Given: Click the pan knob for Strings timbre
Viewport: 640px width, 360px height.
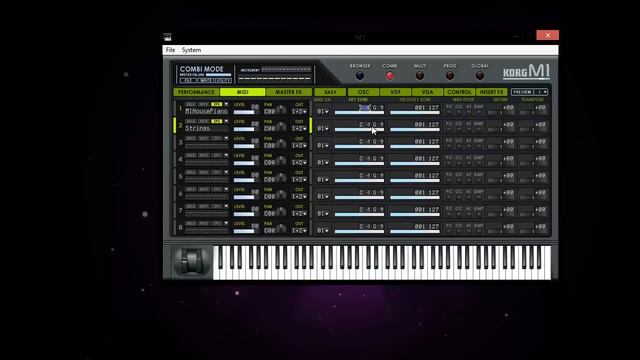Looking at the screenshot, I should click(281, 127).
